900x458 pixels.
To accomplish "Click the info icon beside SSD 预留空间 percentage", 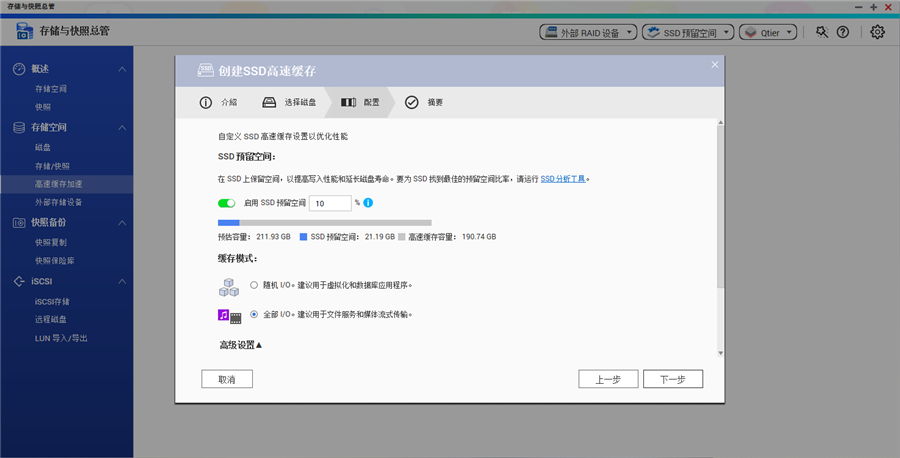I will (x=368, y=203).
